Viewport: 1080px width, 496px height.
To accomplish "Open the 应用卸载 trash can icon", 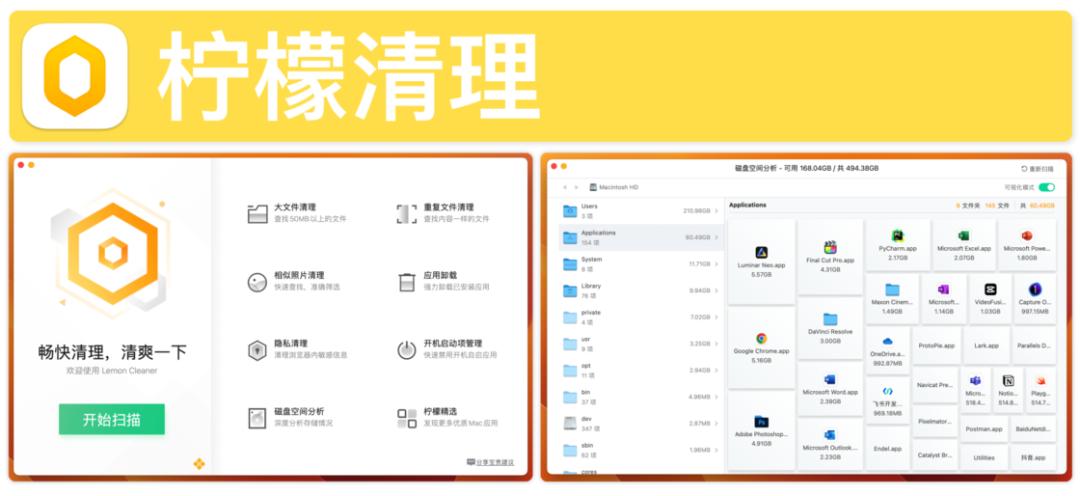I will 406,282.
